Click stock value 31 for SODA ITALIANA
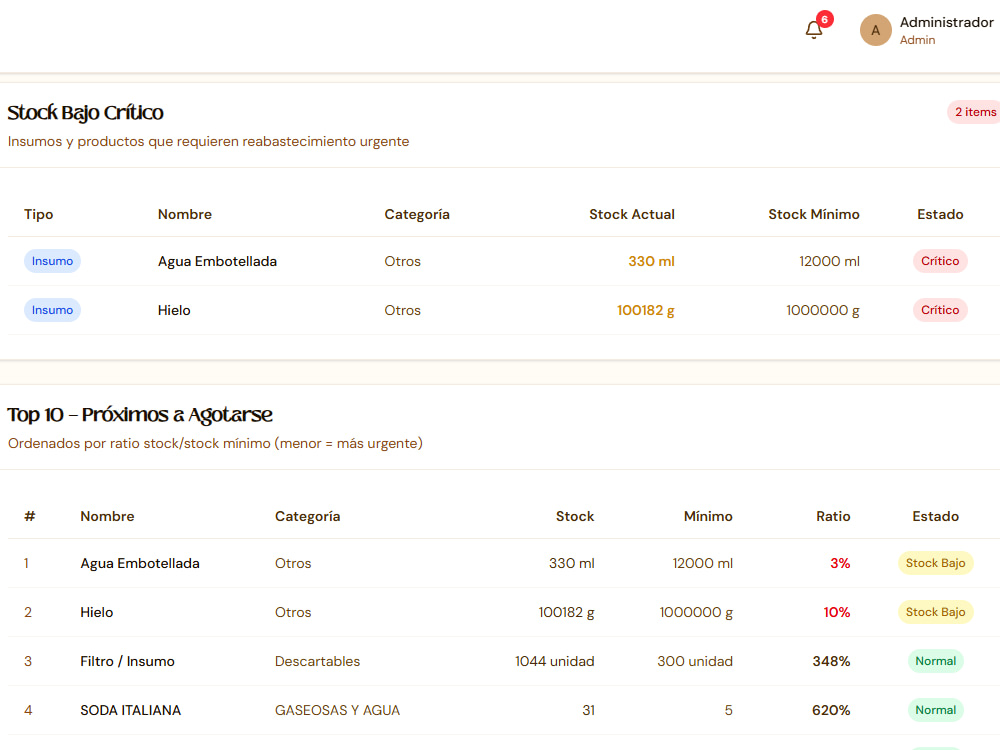 click(588, 710)
